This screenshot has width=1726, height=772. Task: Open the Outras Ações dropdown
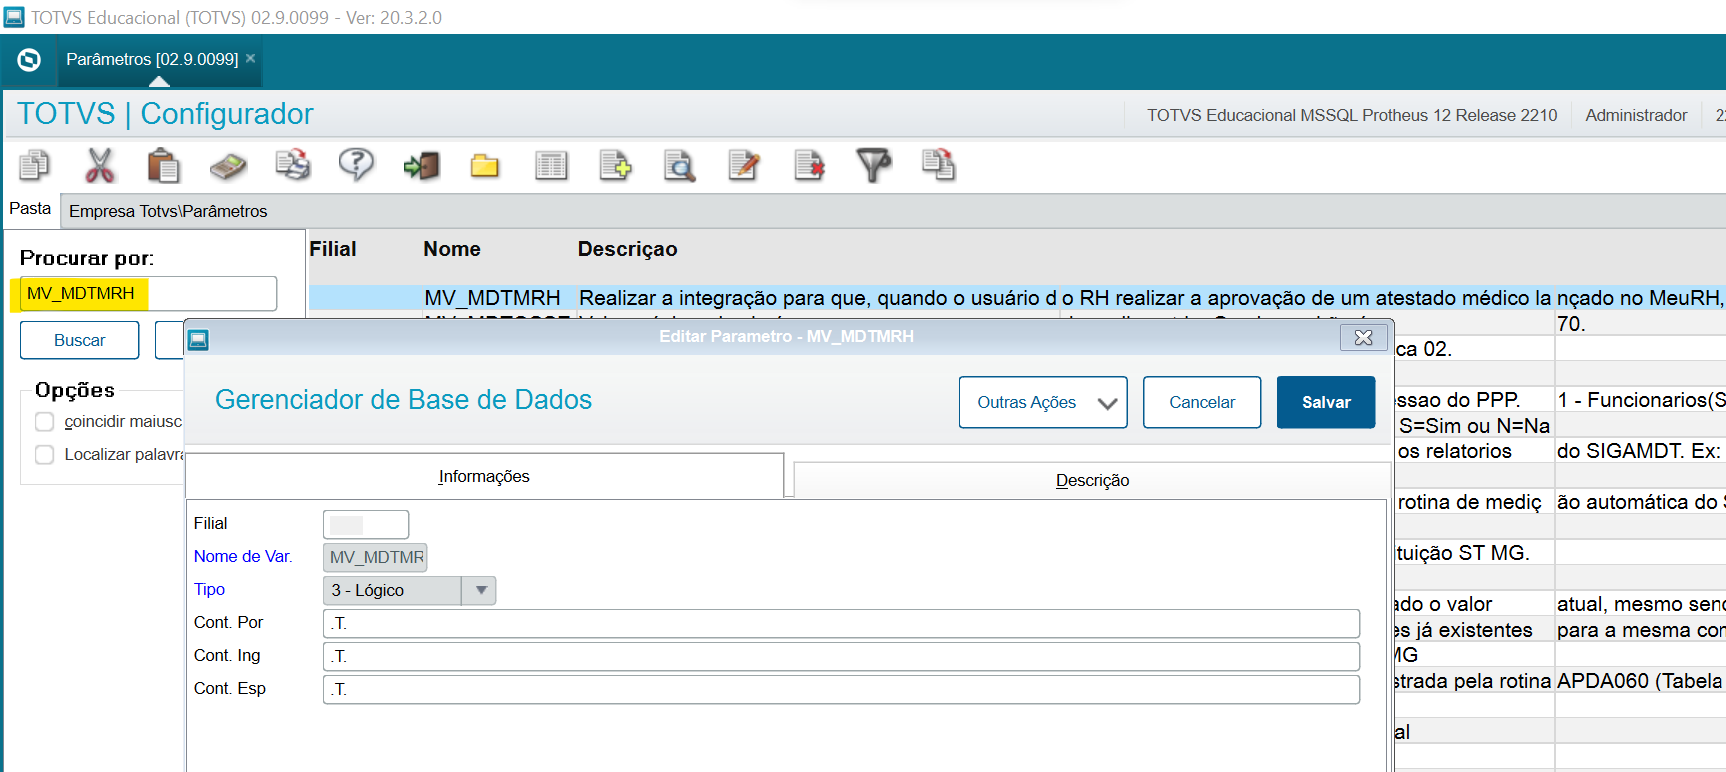(x=1043, y=402)
